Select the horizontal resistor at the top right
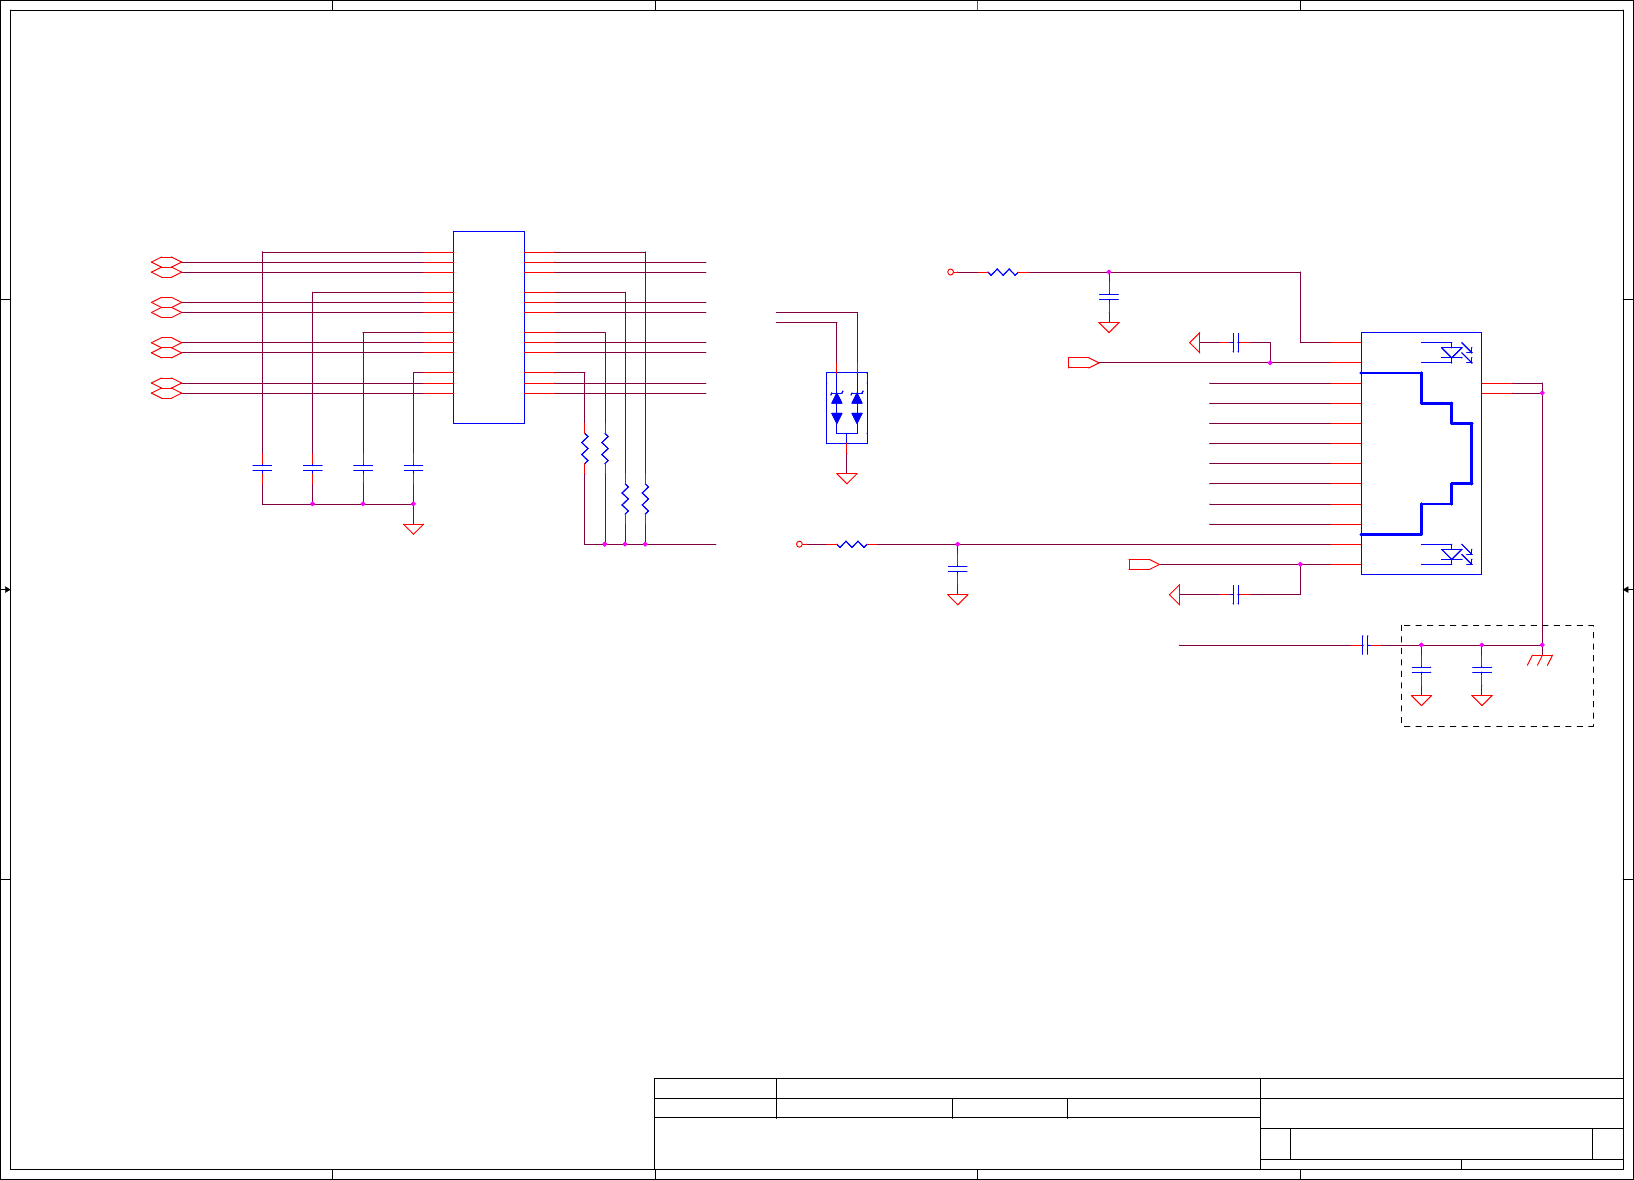1634x1180 pixels. coord(1003,272)
